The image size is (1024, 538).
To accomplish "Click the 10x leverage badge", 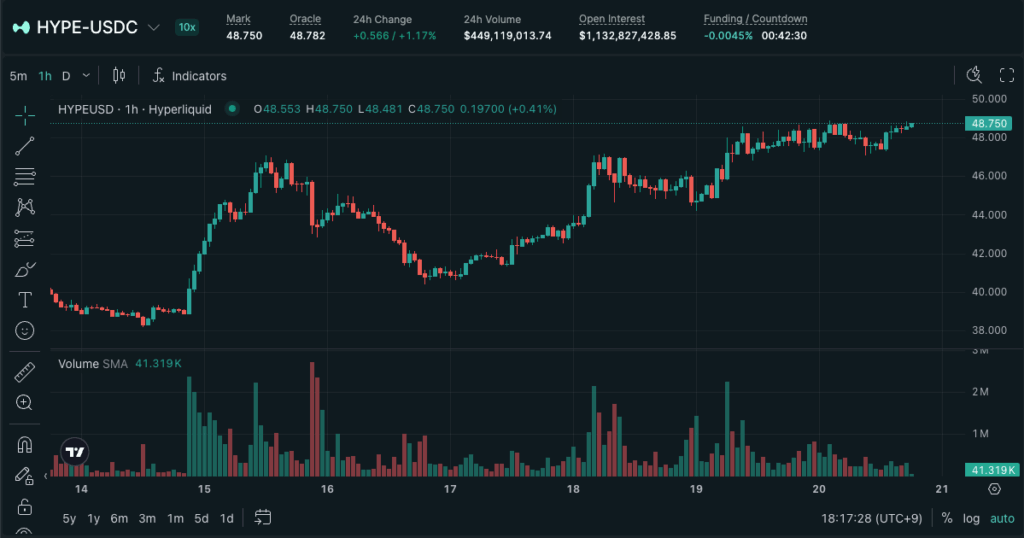I will click(187, 27).
